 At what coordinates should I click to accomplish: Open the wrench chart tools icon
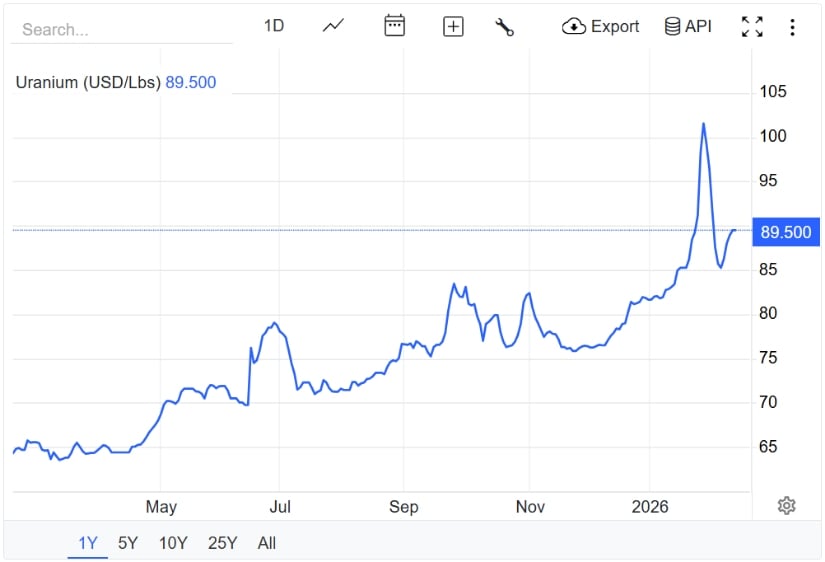505,27
